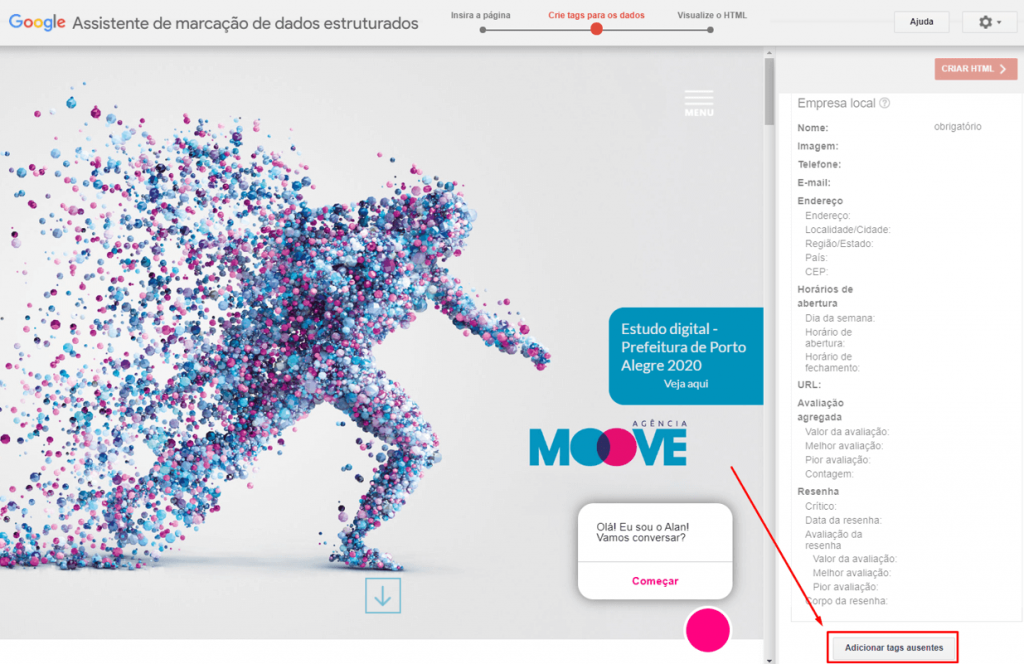The image size is (1024, 664).
Task: Select the Insira a página step
Action: click(x=481, y=15)
